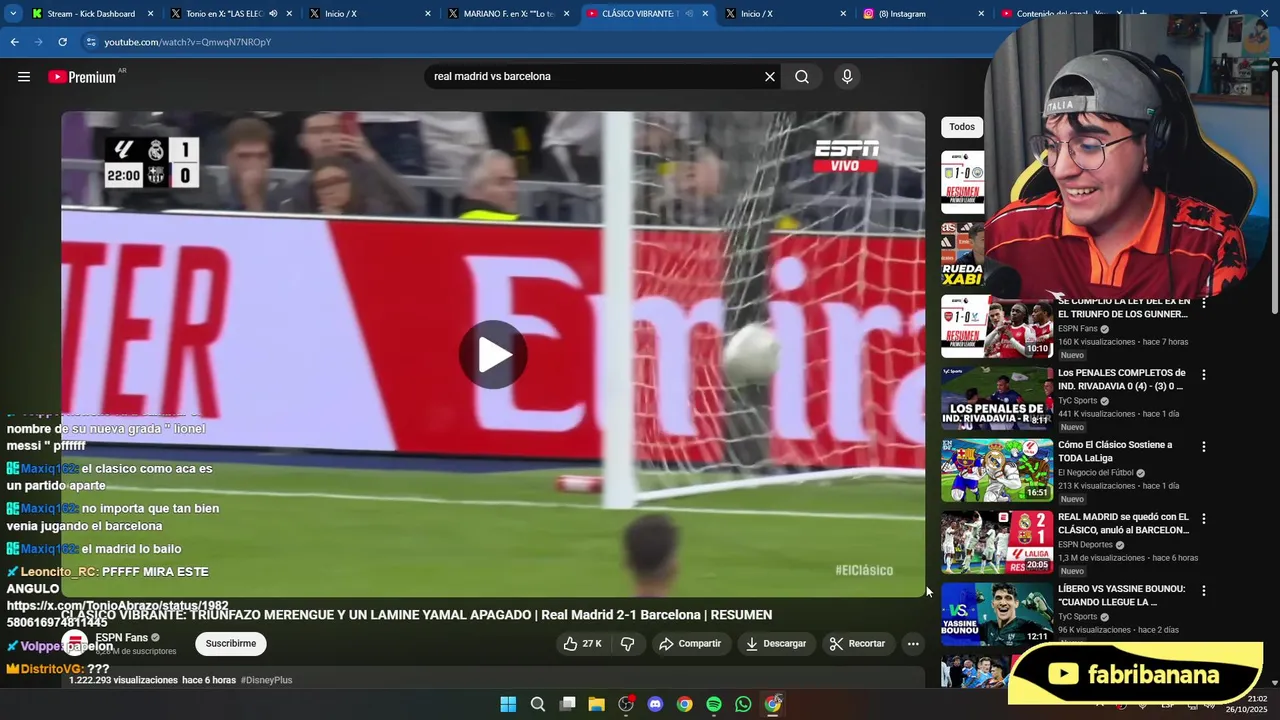This screenshot has height=720, width=1280.
Task: Start voice search with microphone
Action: (847, 77)
